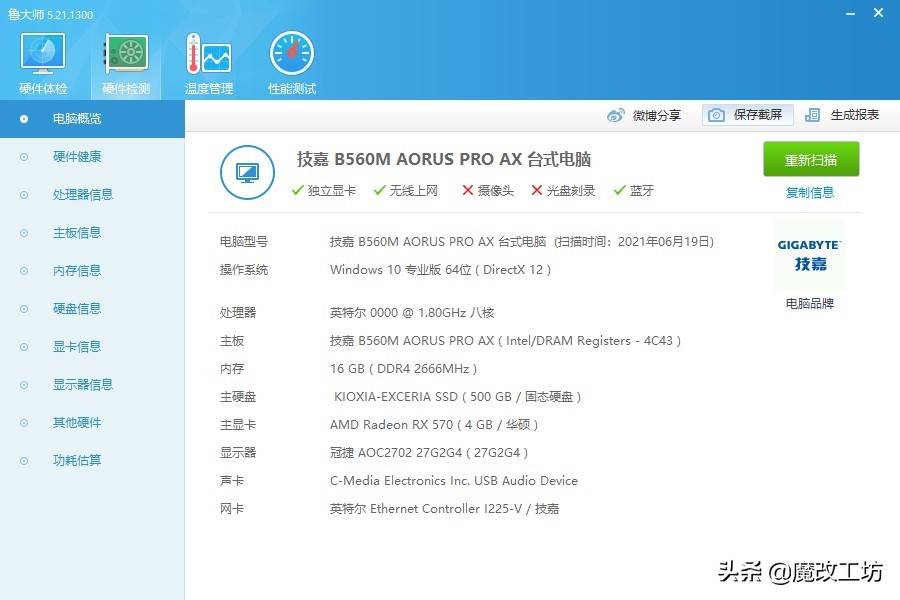This screenshot has height=600, width=900.
Task: Click the red X beside 摄像头
Action: click(x=465, y=190)
